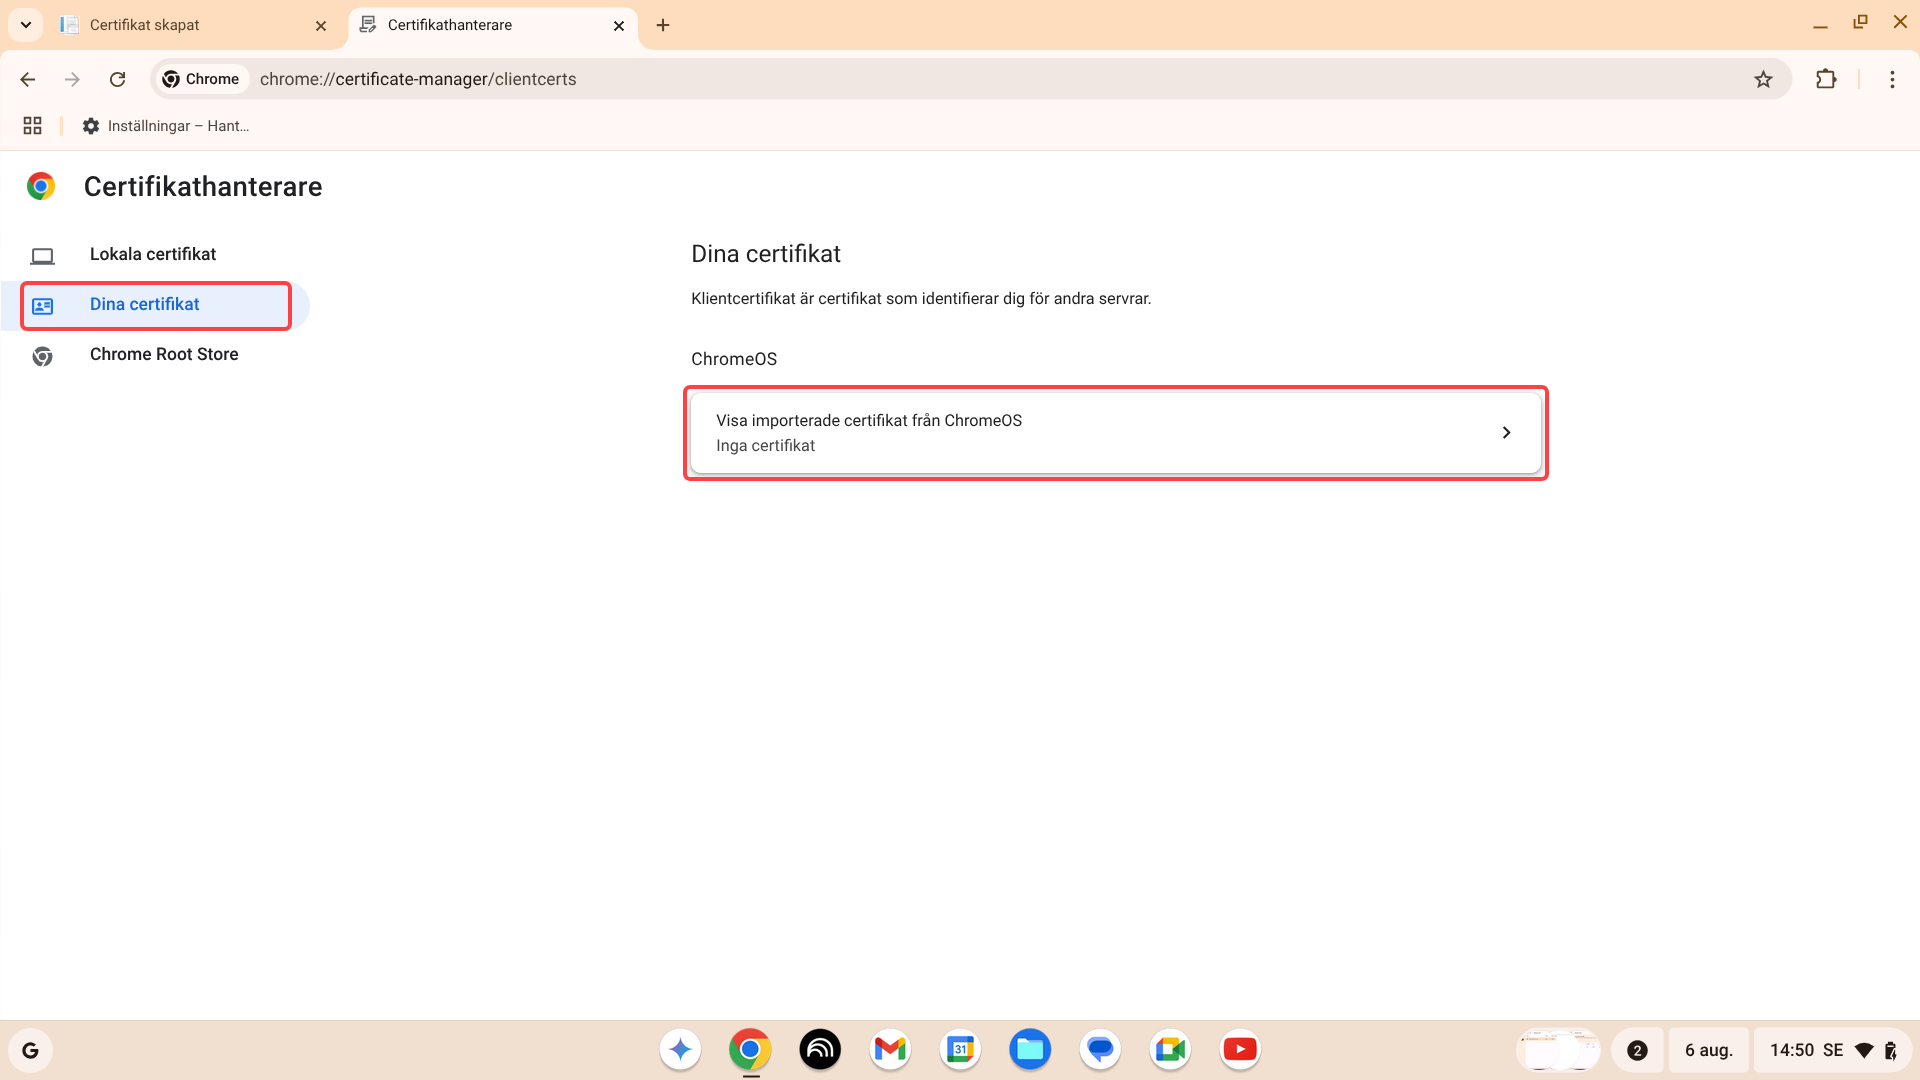
Task: Open the tab search dropdown arrow
Action: pyautogui.click(x=26, y=25)
